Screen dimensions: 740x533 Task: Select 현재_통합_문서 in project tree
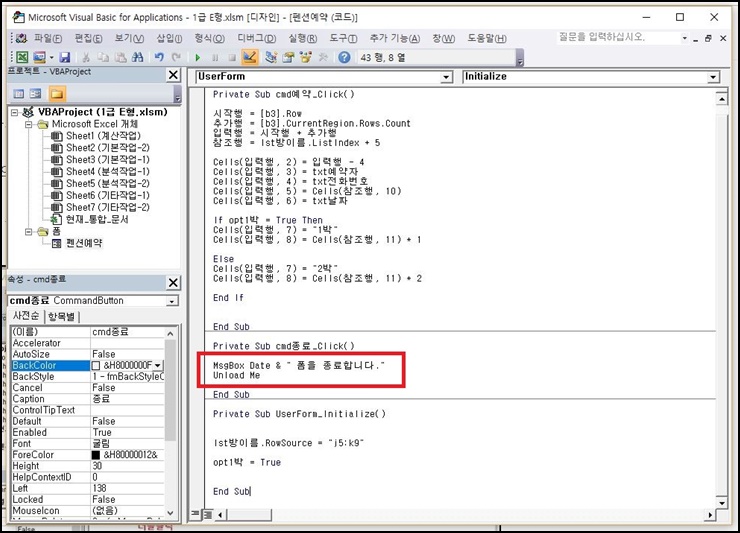[97, 219]
